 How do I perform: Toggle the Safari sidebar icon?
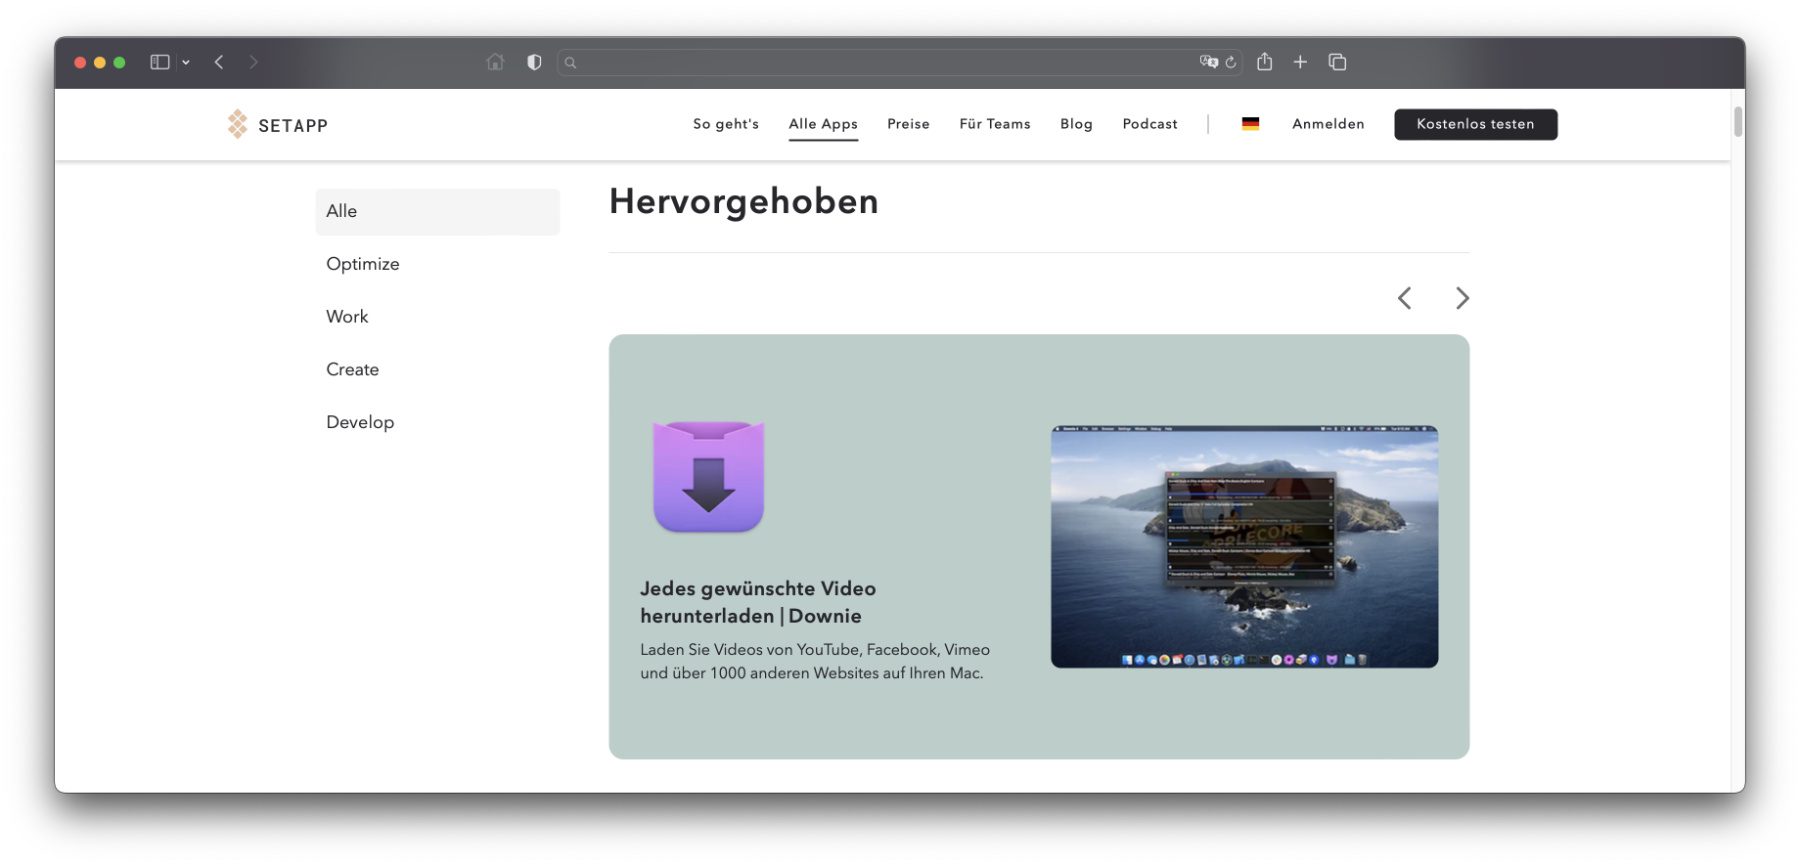pos(160,62)
